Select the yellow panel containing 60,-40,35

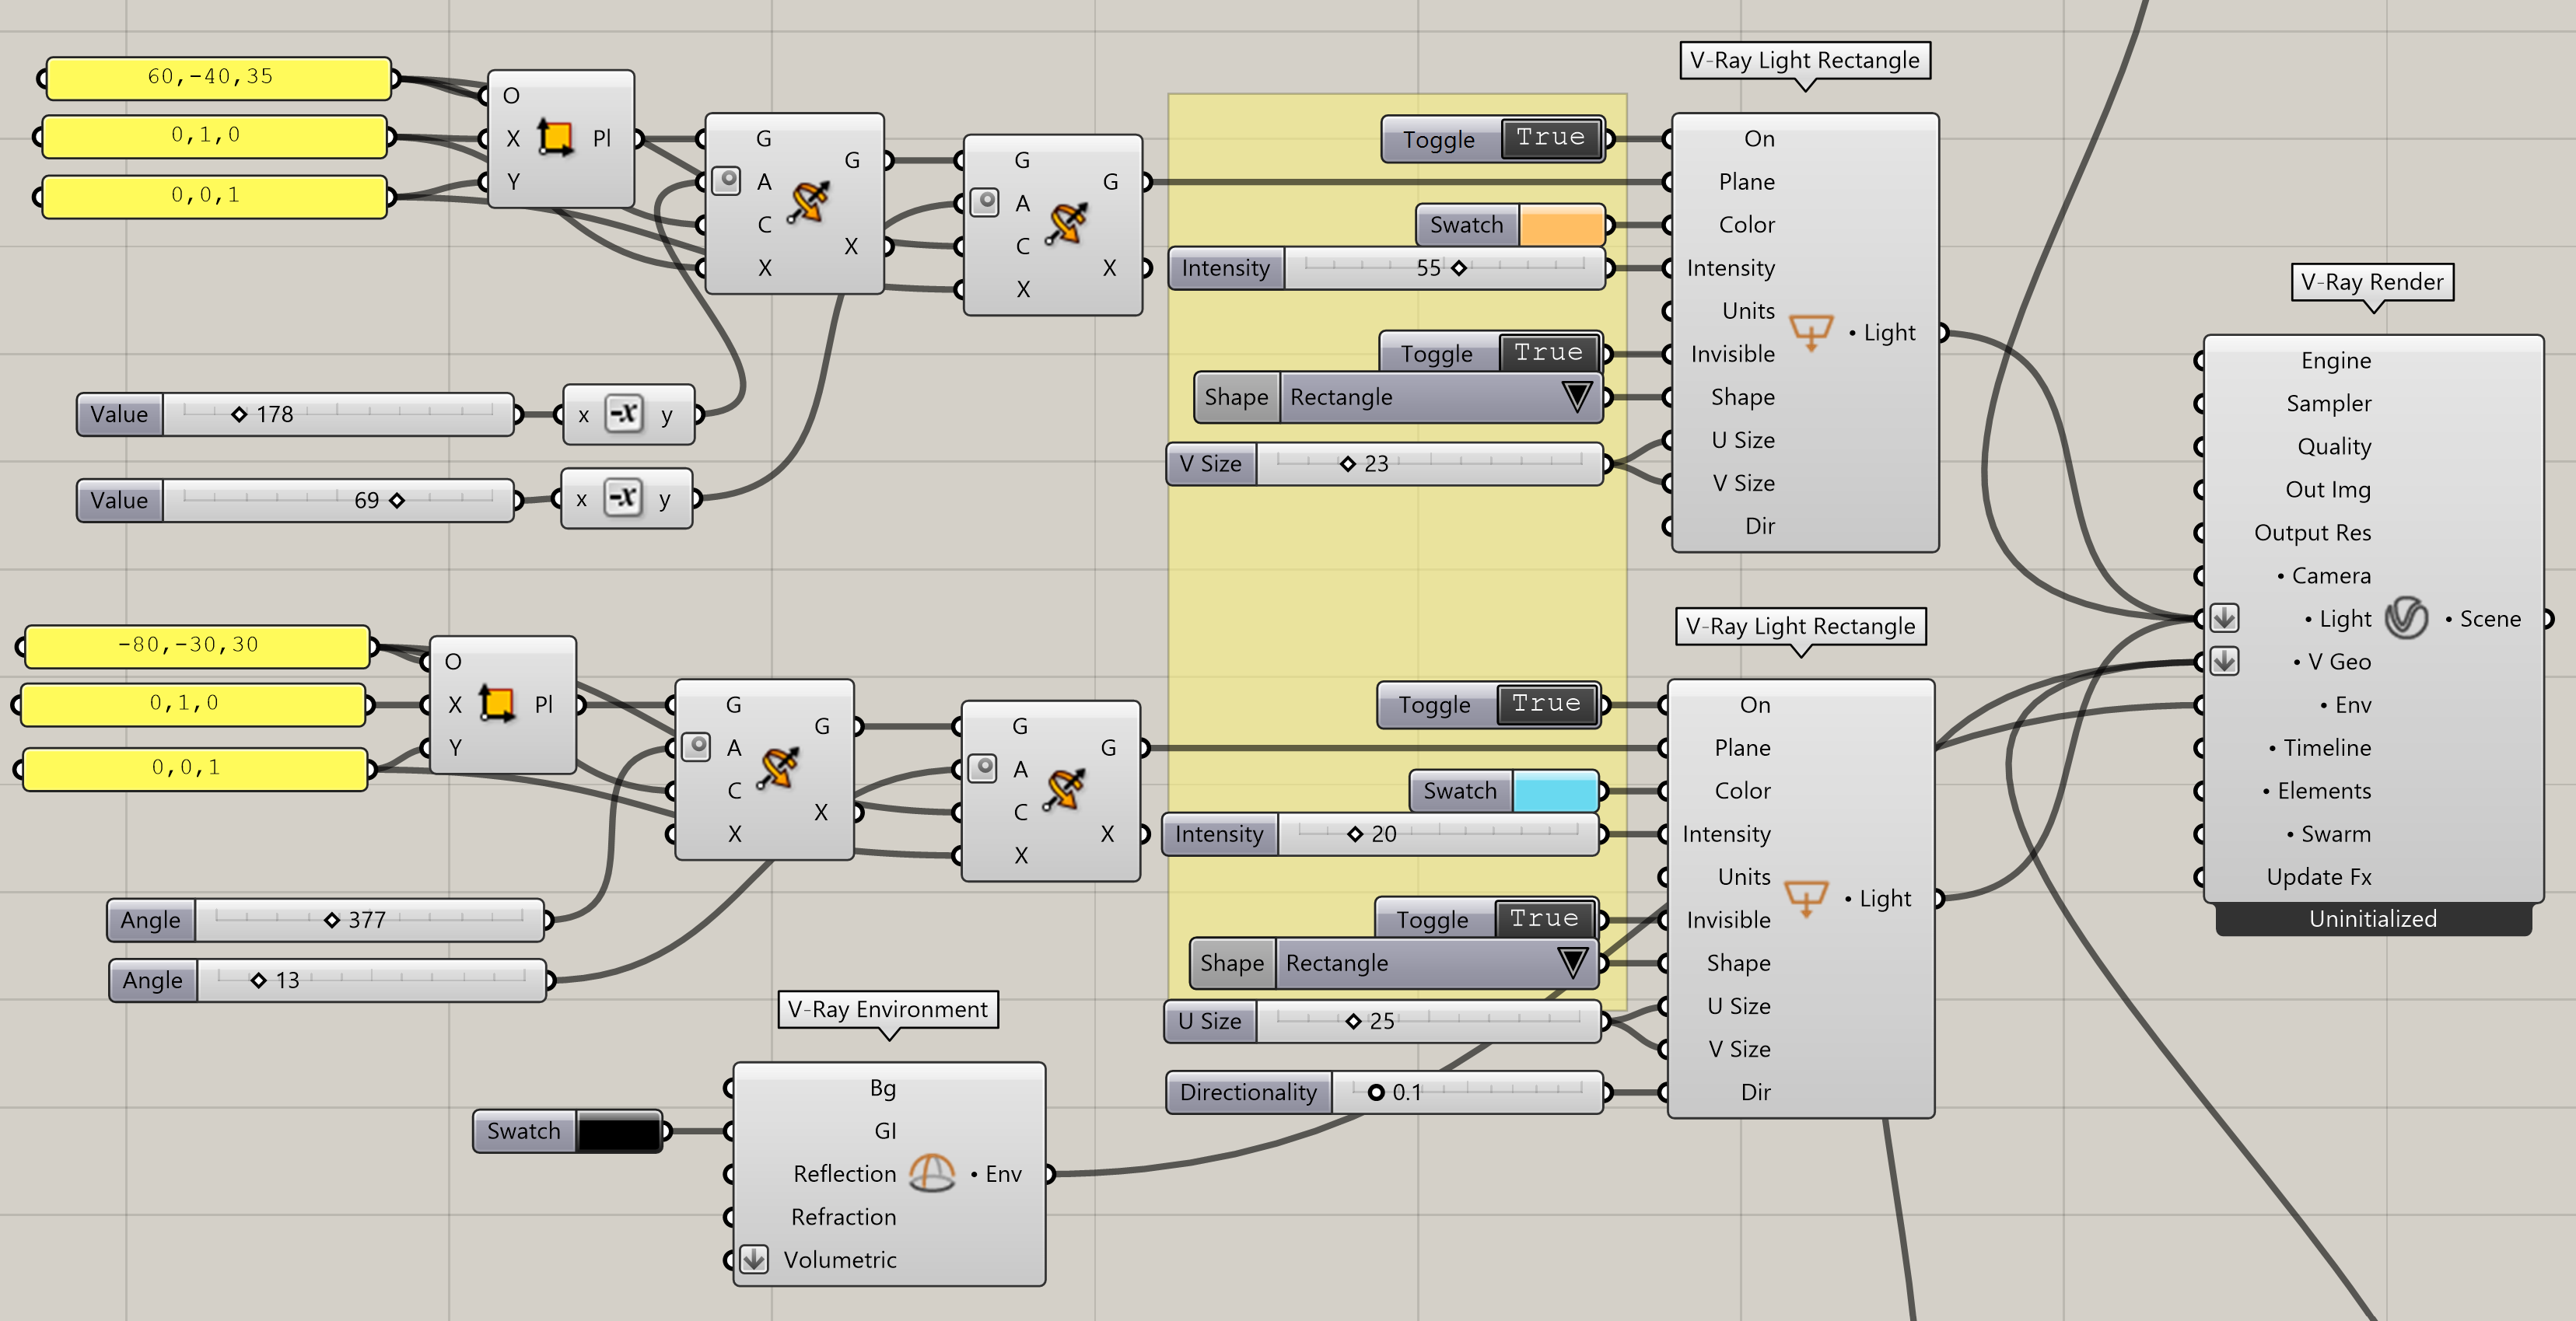pos(218,78)
